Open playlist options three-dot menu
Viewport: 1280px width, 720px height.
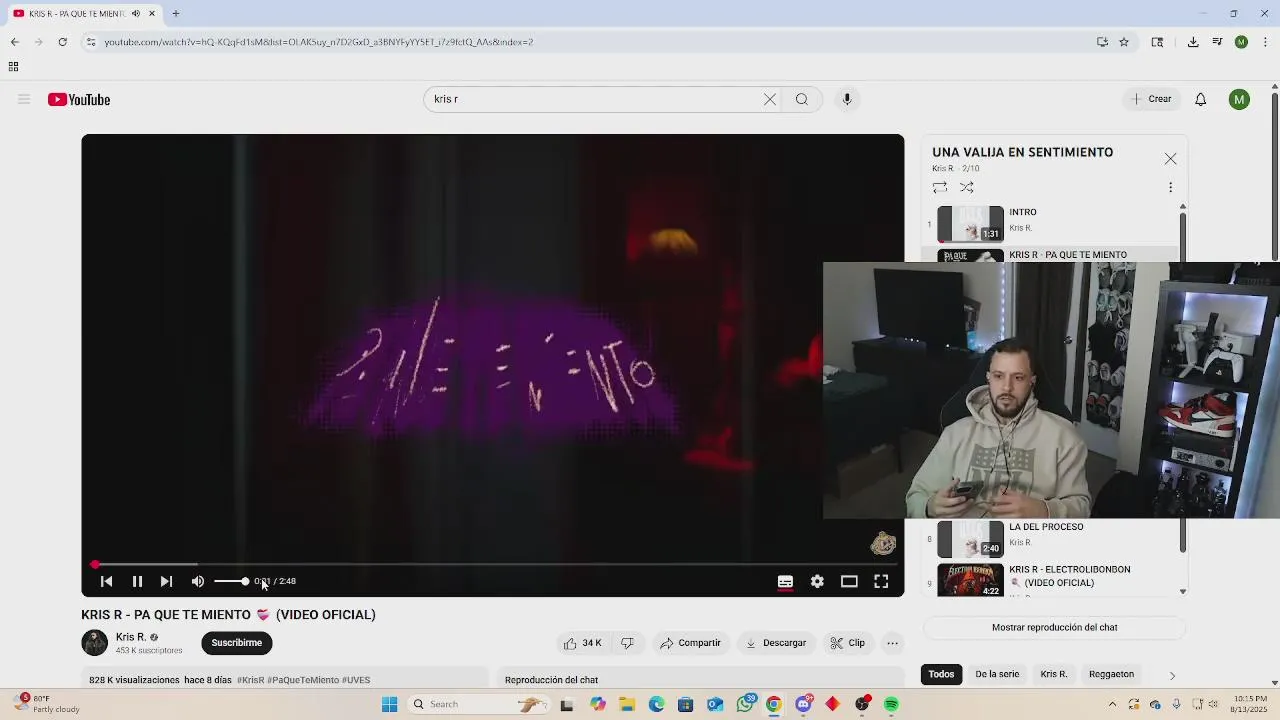point(1170,187)
